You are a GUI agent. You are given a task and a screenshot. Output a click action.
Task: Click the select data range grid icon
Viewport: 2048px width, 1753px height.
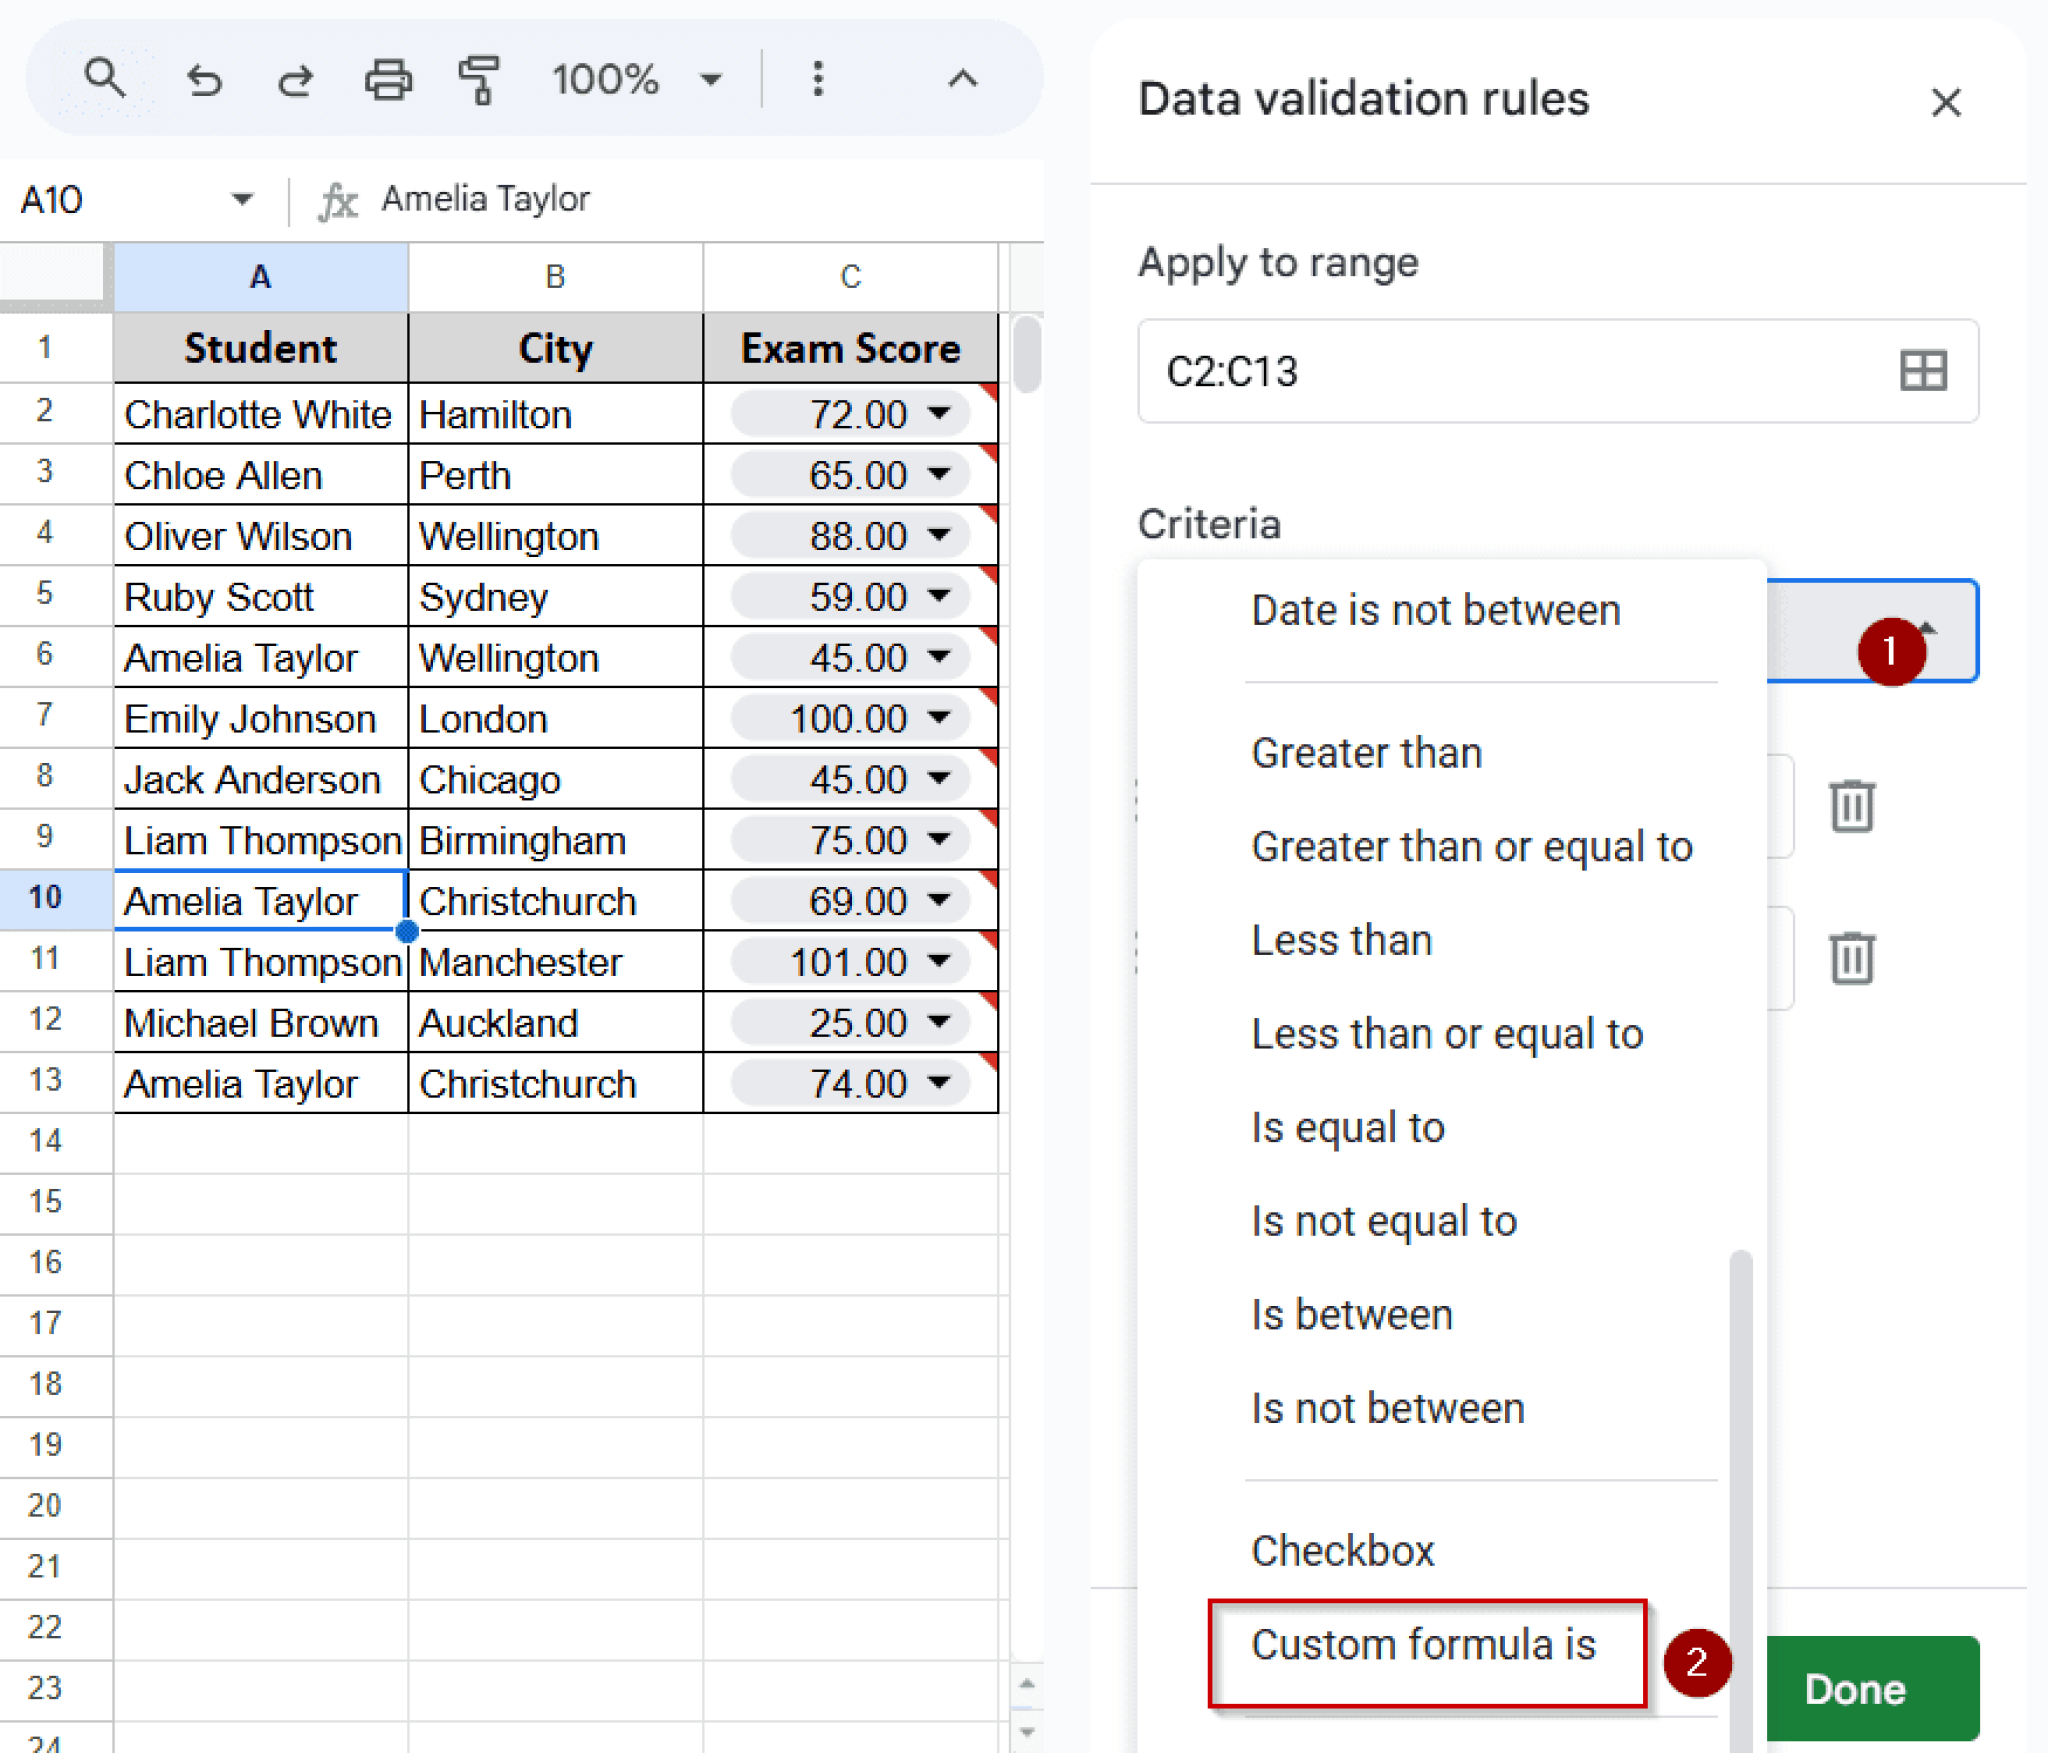[x=1922, y=371]
